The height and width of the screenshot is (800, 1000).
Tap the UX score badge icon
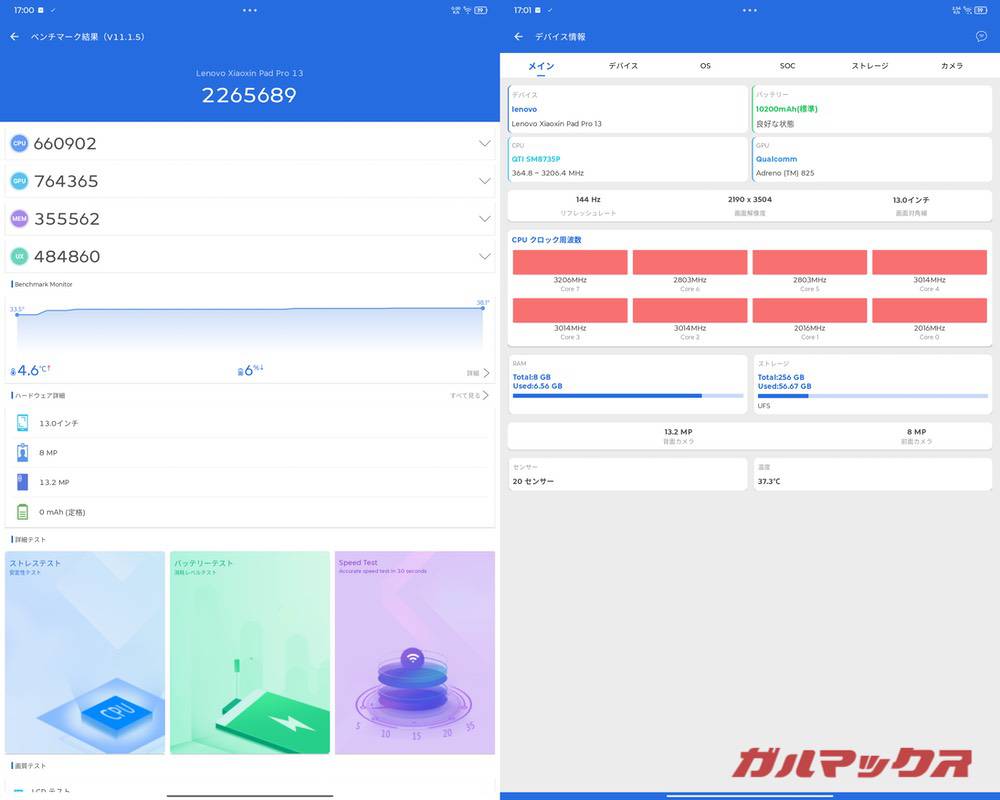(x=19, y=256)
